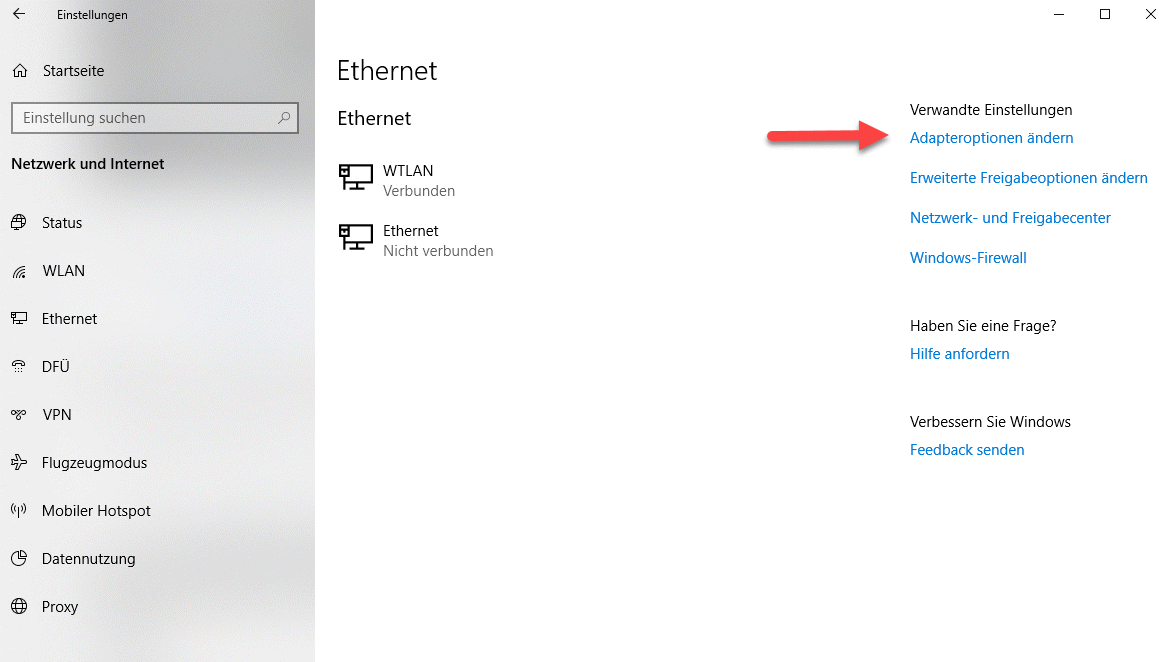1172x662 pixels.
Task: Click the VPN icon in sidebar
Action: click(x=19, y=415)
